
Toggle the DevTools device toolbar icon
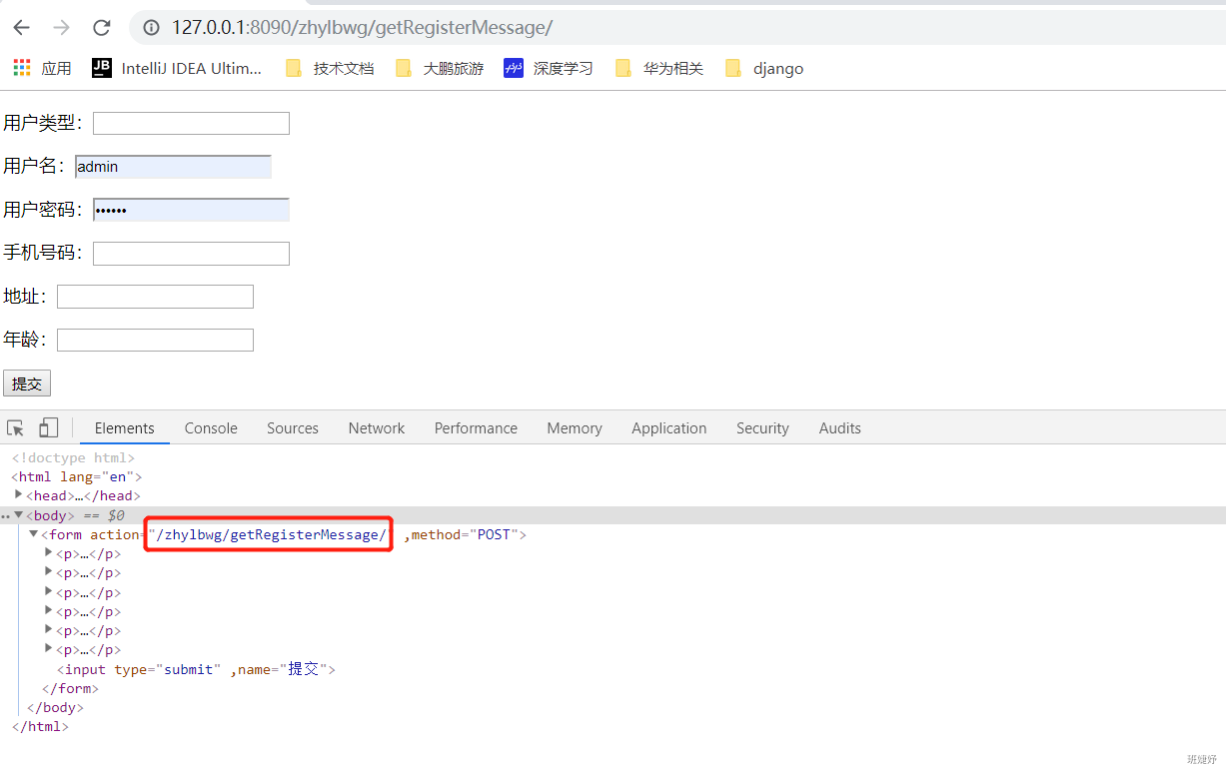[48, 428]
